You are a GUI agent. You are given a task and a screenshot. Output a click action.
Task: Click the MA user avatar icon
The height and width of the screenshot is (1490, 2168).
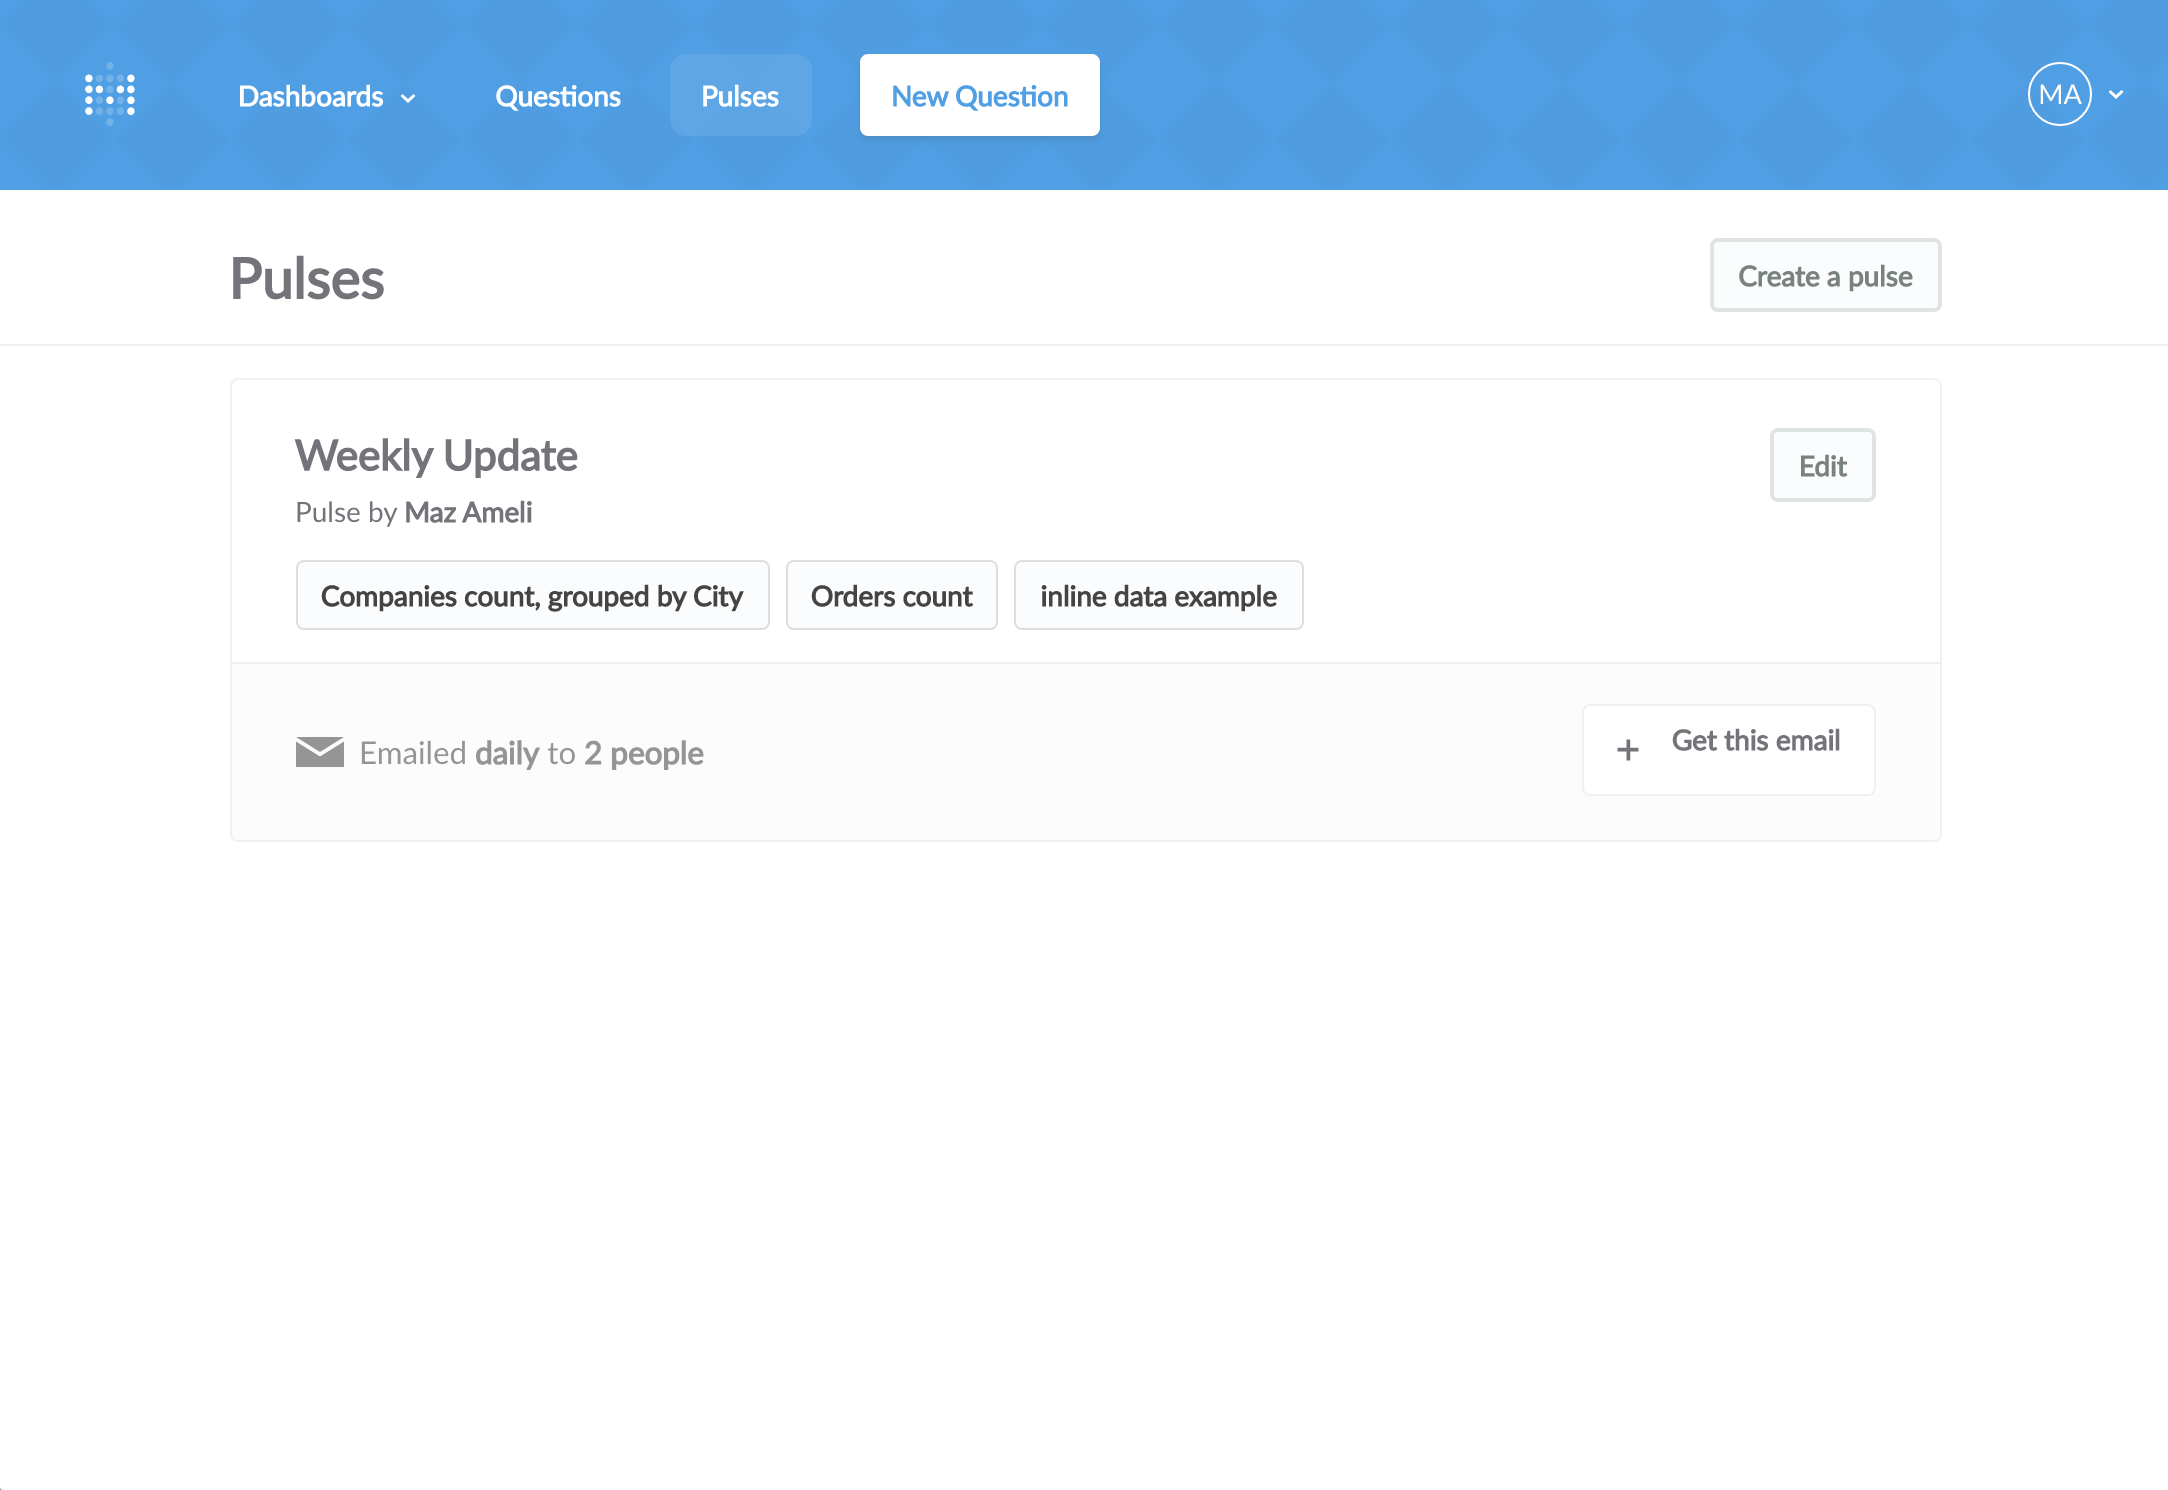pos(2059,94)
